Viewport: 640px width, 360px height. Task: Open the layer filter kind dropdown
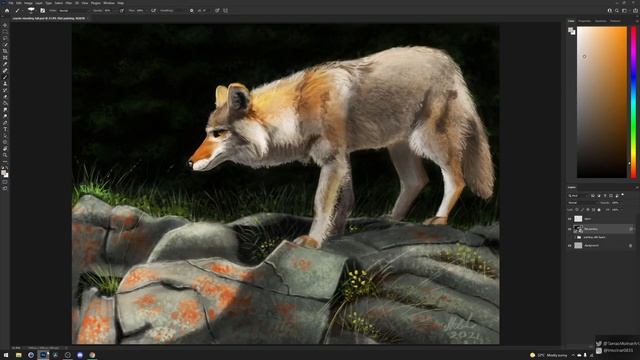pyautogui.click(x=578, y=196)
